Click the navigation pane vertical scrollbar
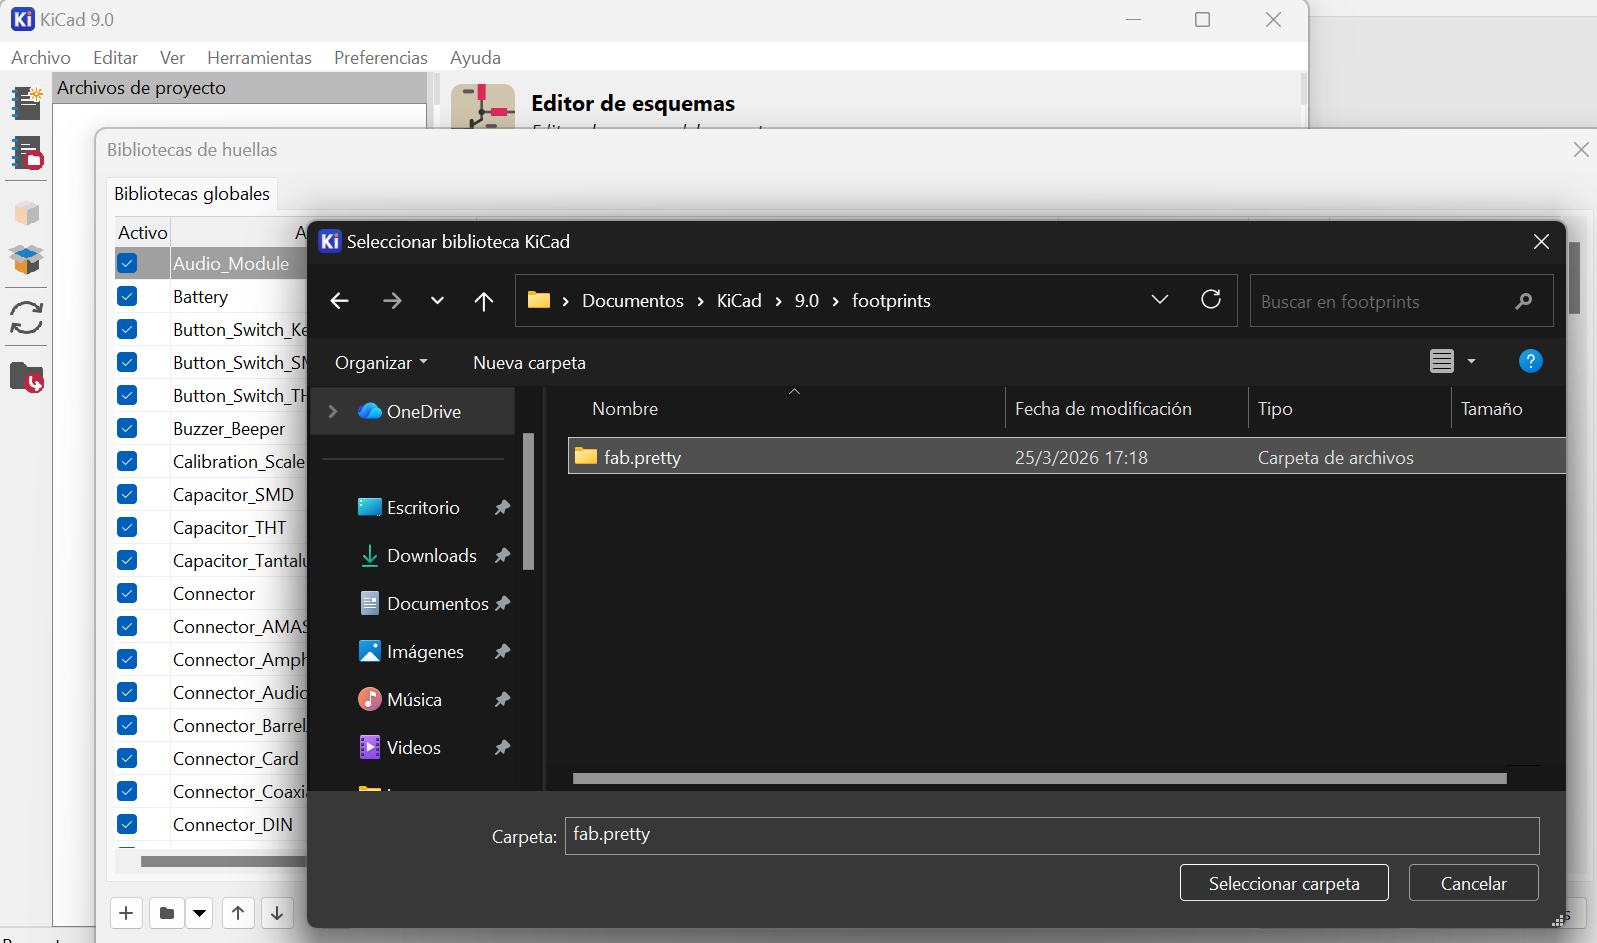Screen dimensions: 1597x943 (528, 501)
